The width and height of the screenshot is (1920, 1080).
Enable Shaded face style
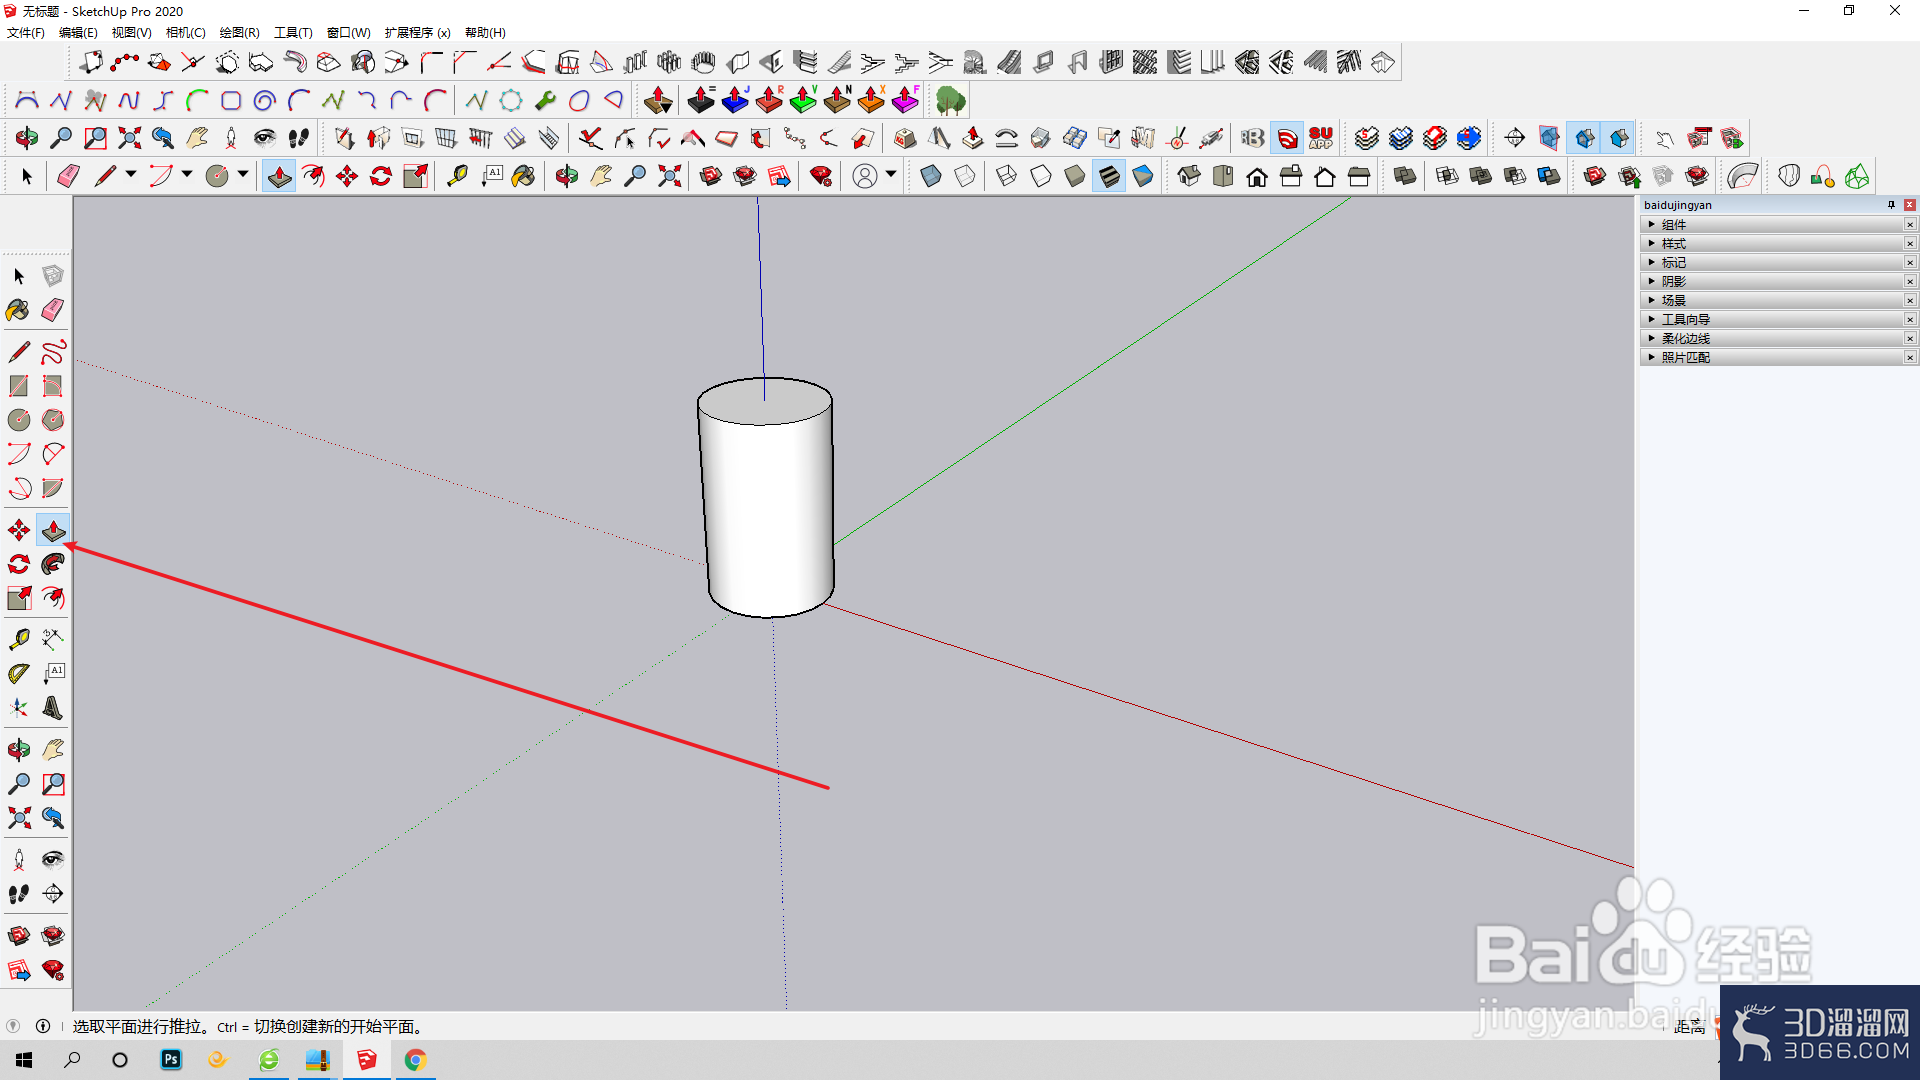(x=1075, y=176)
